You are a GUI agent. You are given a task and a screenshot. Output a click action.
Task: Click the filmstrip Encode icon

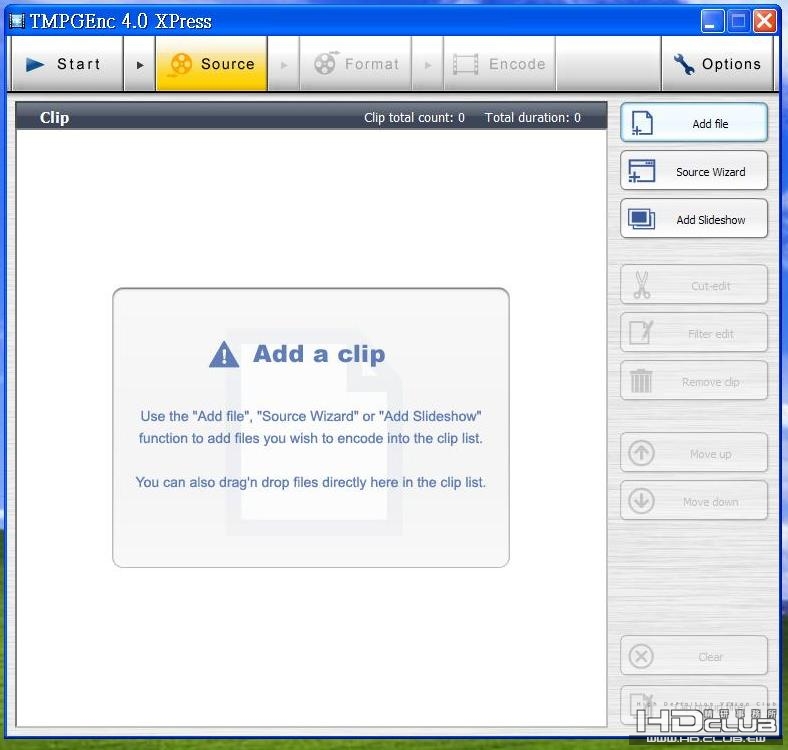pos(465,64)
